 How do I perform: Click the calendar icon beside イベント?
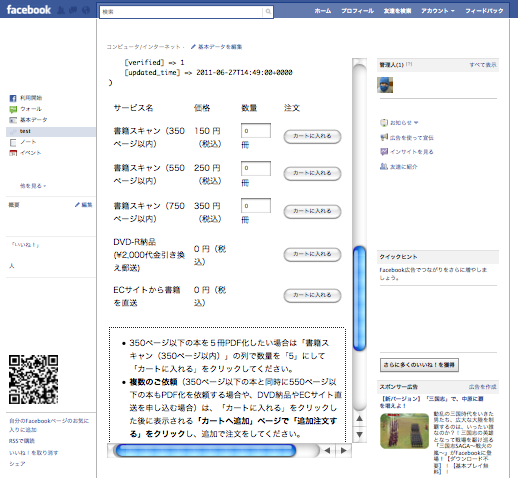[x=13, y=153]
